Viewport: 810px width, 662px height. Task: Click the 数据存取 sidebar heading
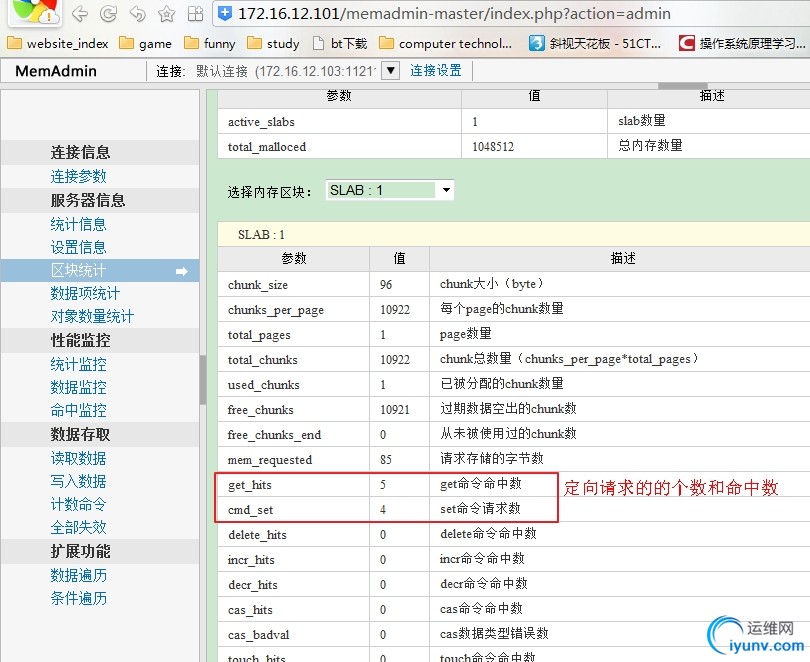pyautogui.click(x=81, y=434)
